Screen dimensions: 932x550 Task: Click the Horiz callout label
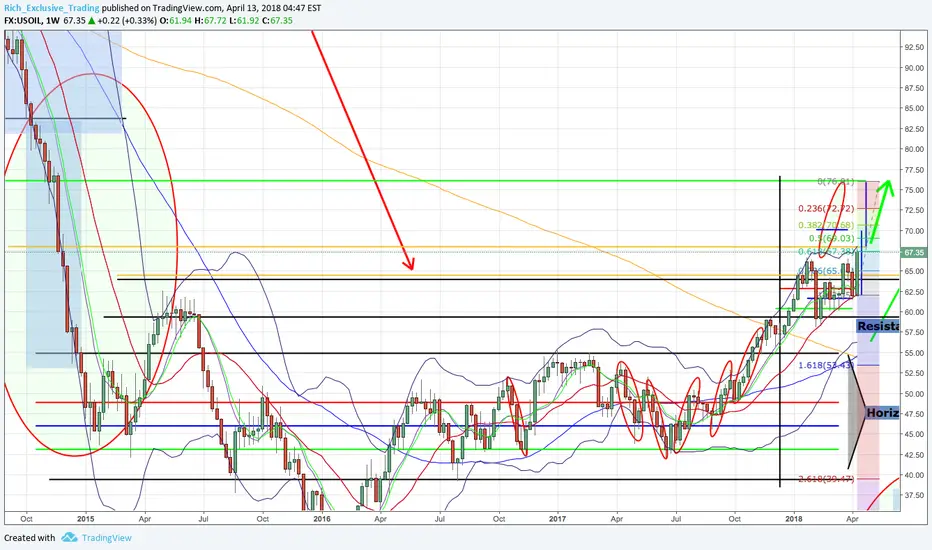click(882, 412)
